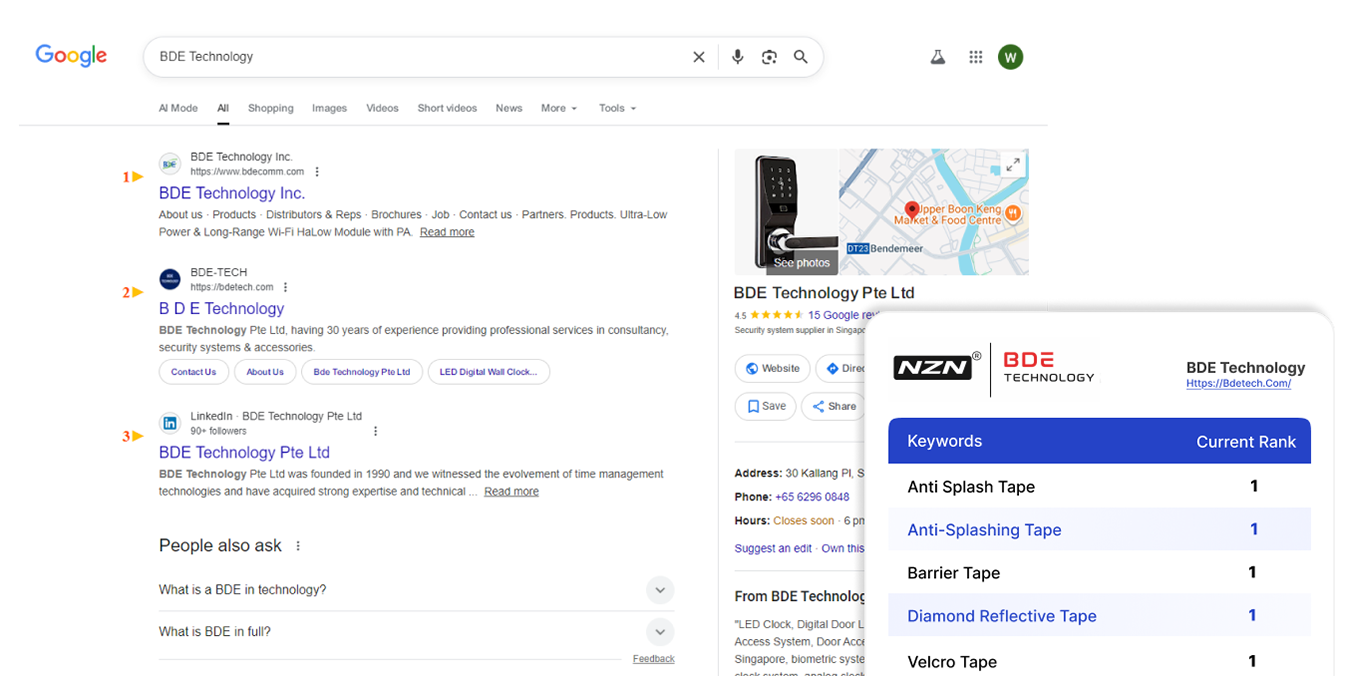Click the Current Rank column header
The height and width of the screenshot is (676, 1349).
click(1246, 442)
